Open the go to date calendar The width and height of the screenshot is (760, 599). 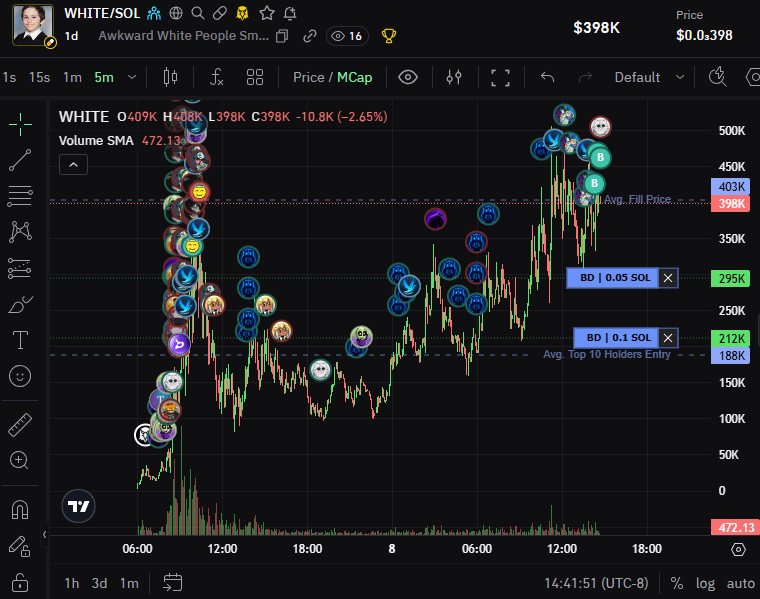[173, 583]
